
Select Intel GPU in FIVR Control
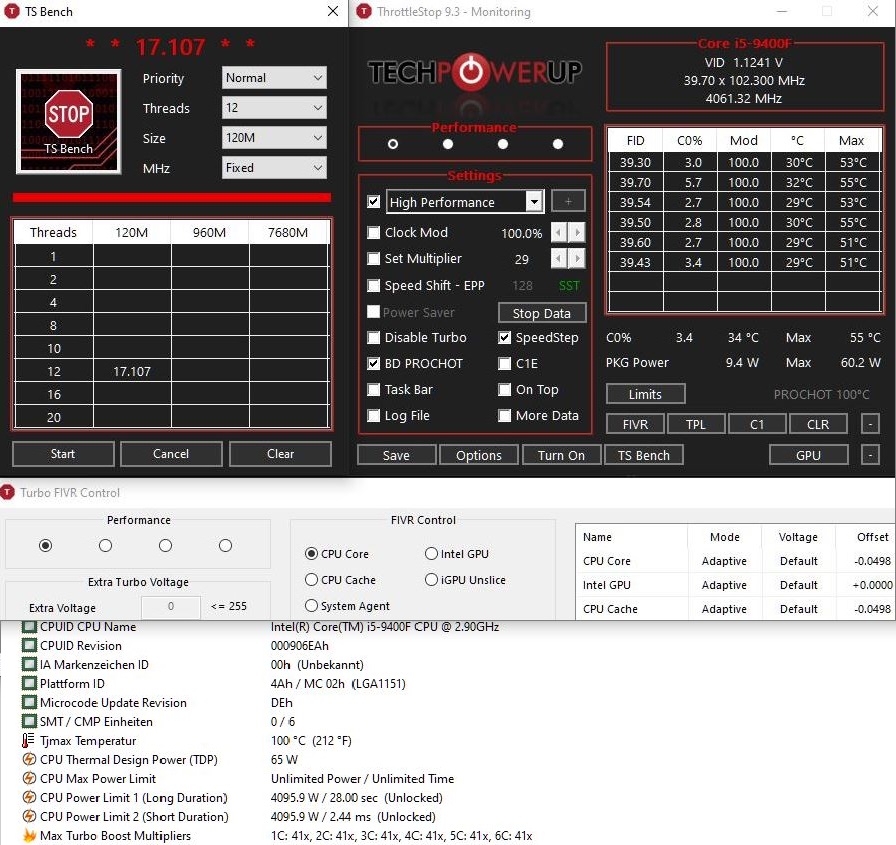pyautogui.click(x=431, y=554)
